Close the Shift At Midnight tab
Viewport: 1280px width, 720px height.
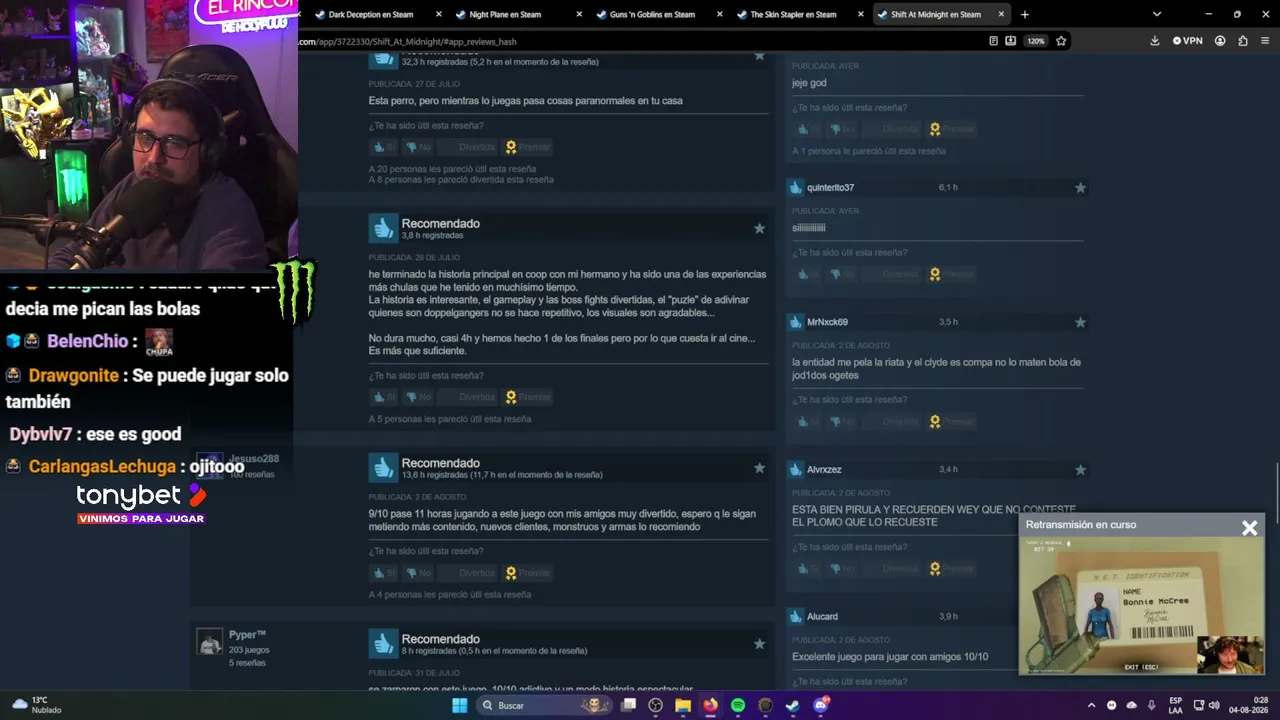tap(1001, 14)
